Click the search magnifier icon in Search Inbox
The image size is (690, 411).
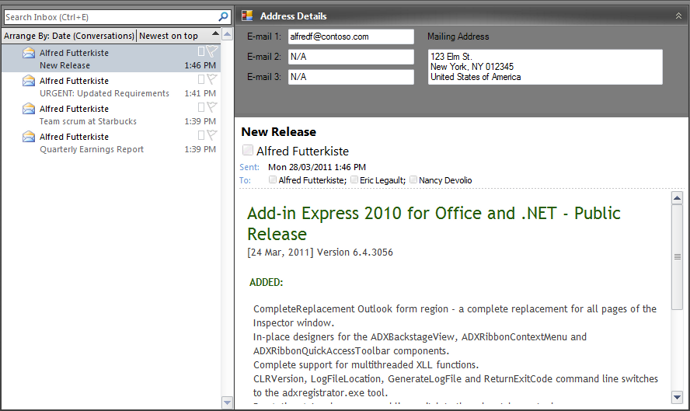pyautogui.click(x=223, y=17)
